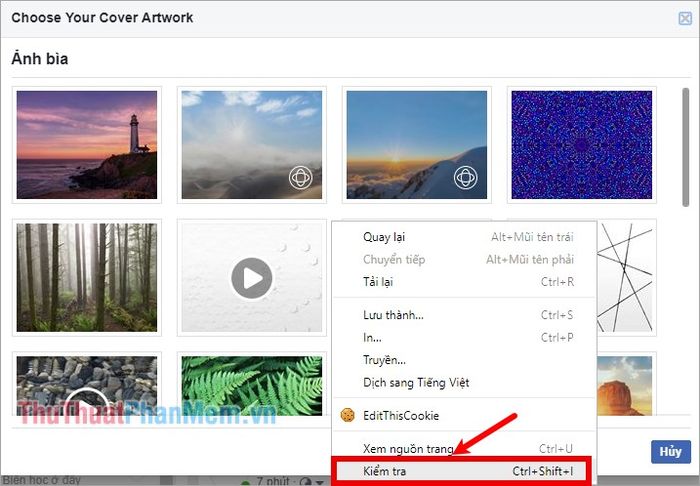Select the blue kaleidoscope pattern cover
This screenshot has height=486, width=700.
click(x=582, y=145)
